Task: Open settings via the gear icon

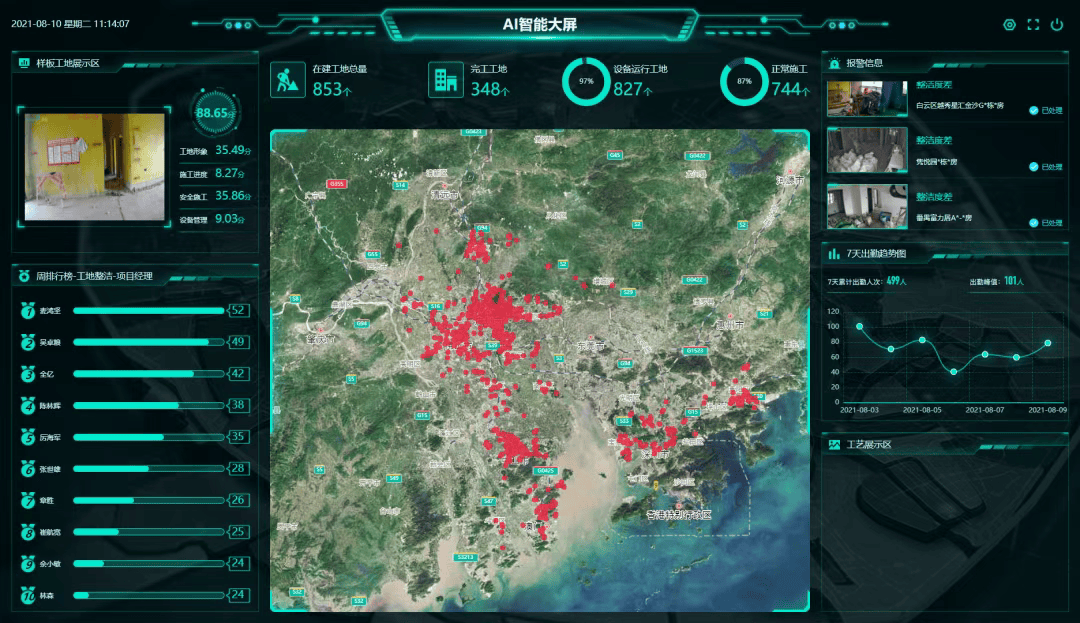Action: 1009,24
